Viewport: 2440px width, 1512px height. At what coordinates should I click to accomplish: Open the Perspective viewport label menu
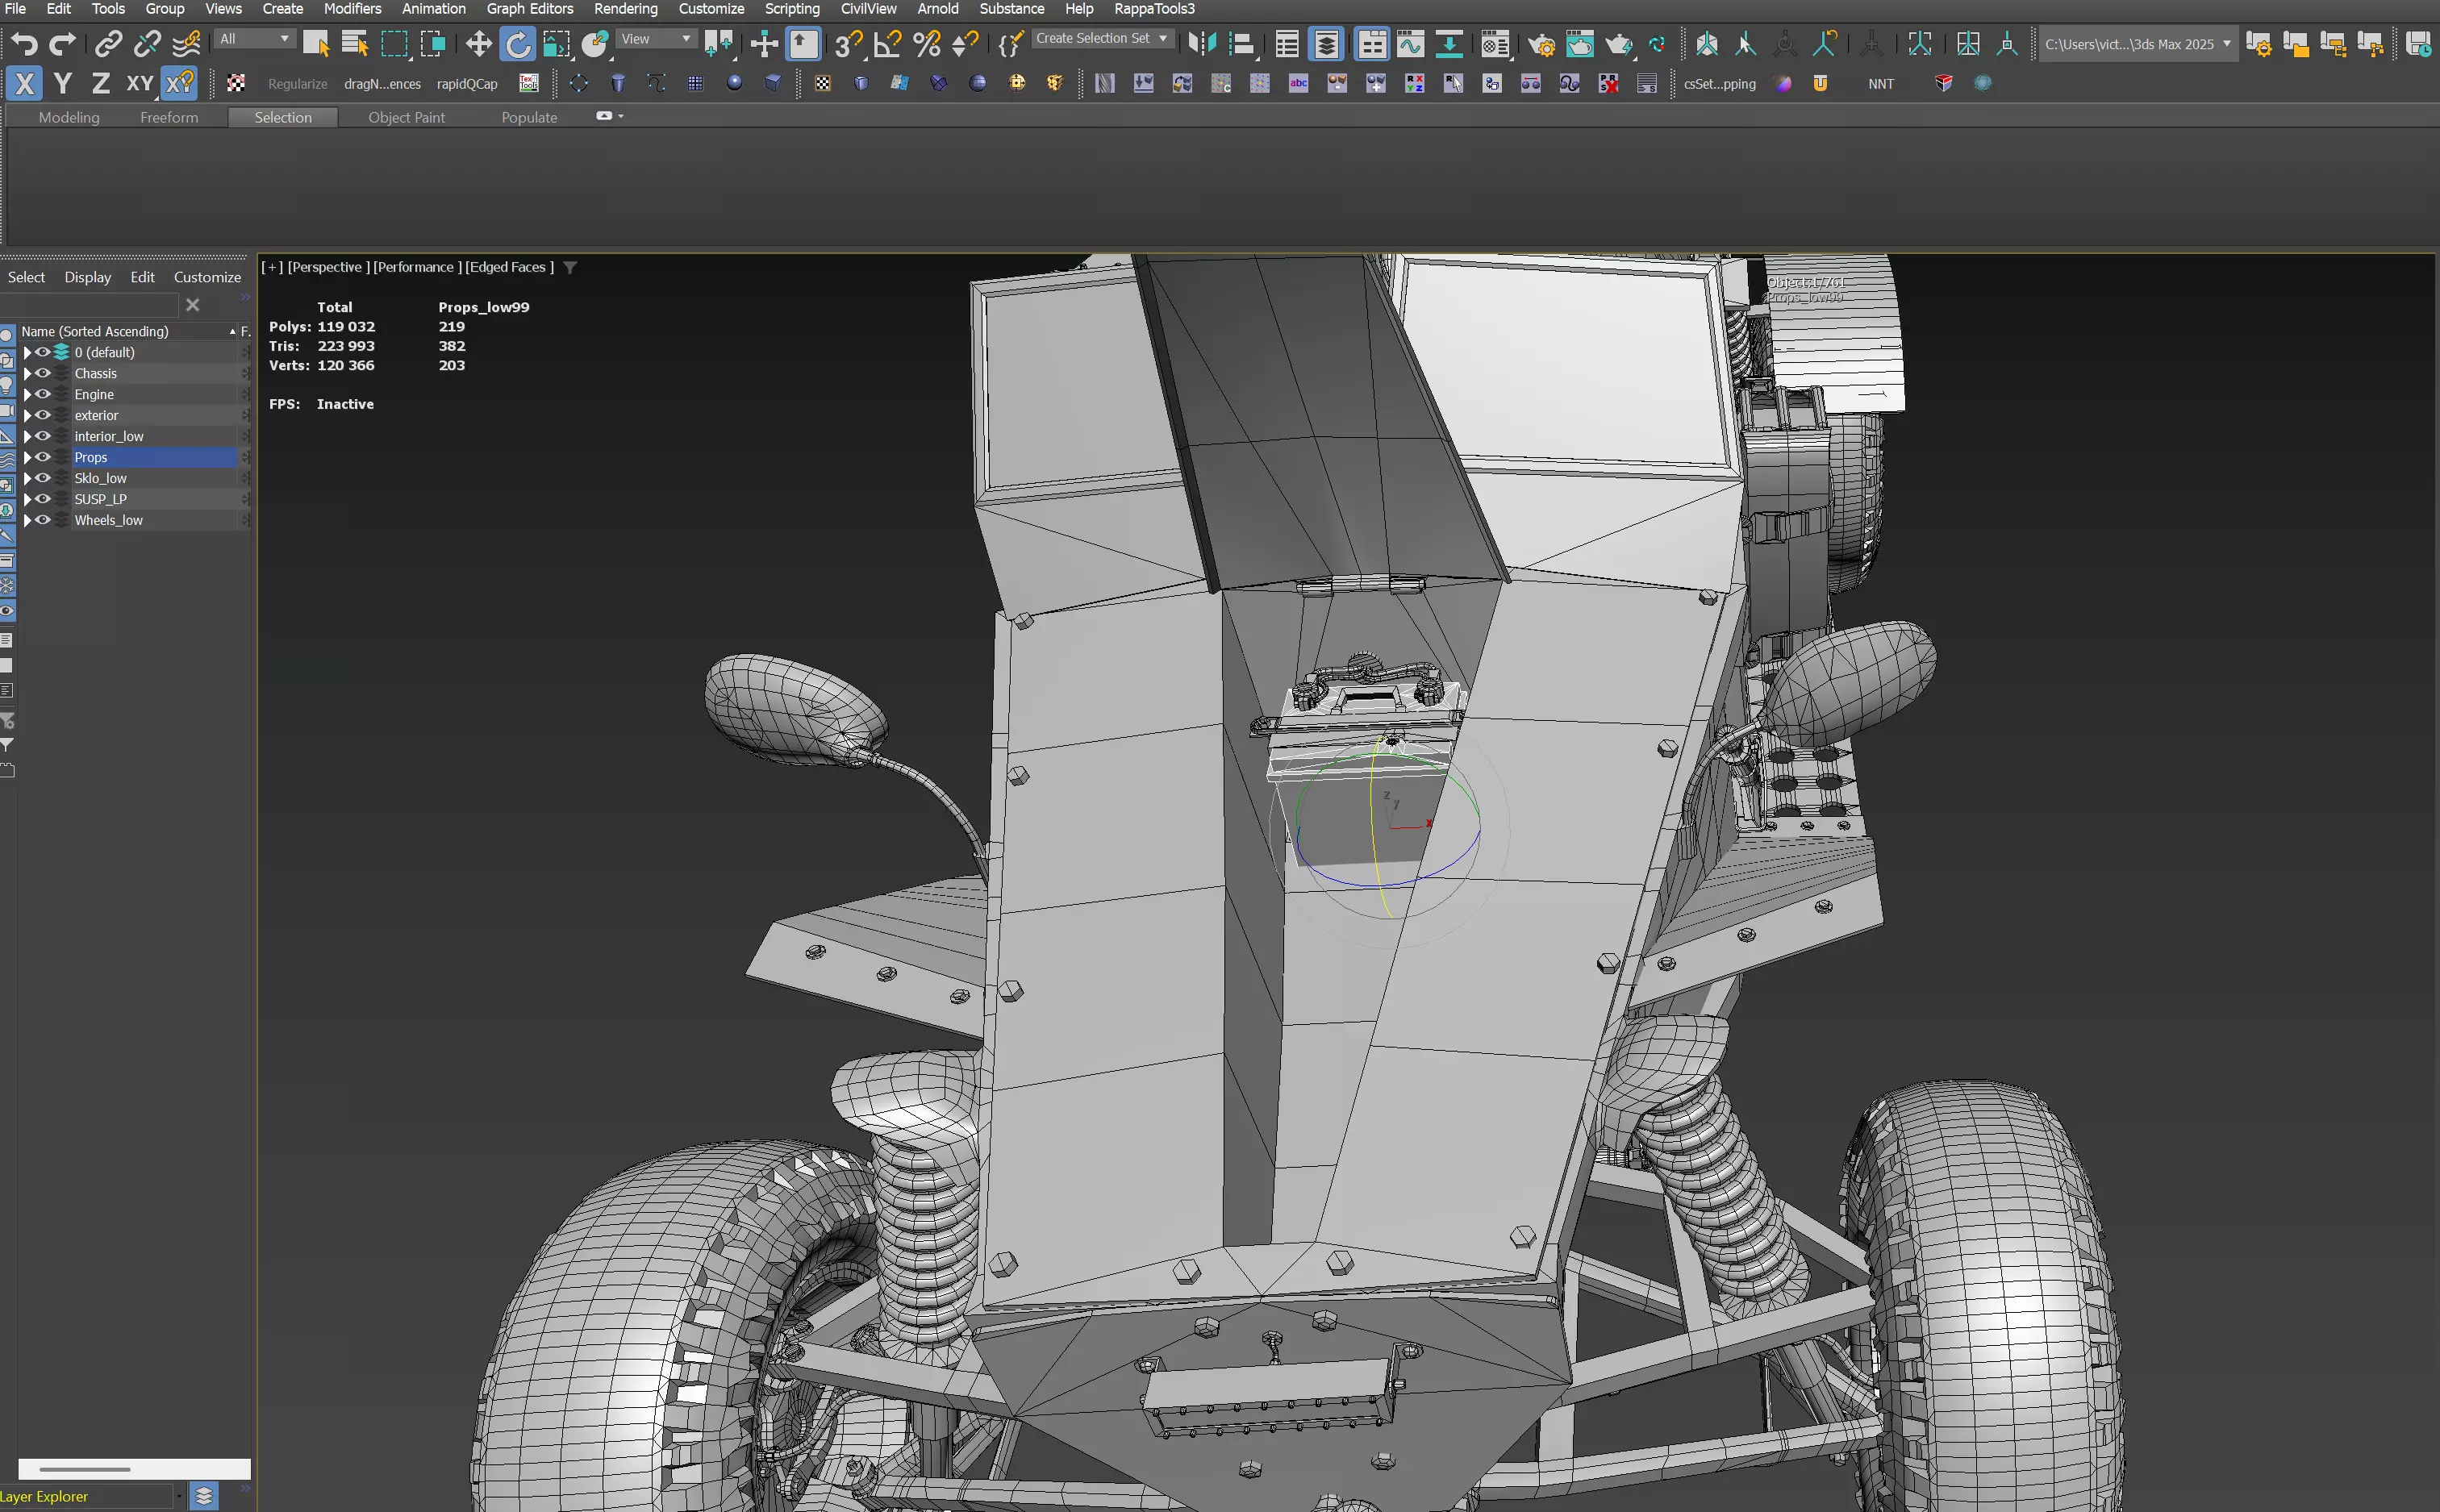[328, 267]
